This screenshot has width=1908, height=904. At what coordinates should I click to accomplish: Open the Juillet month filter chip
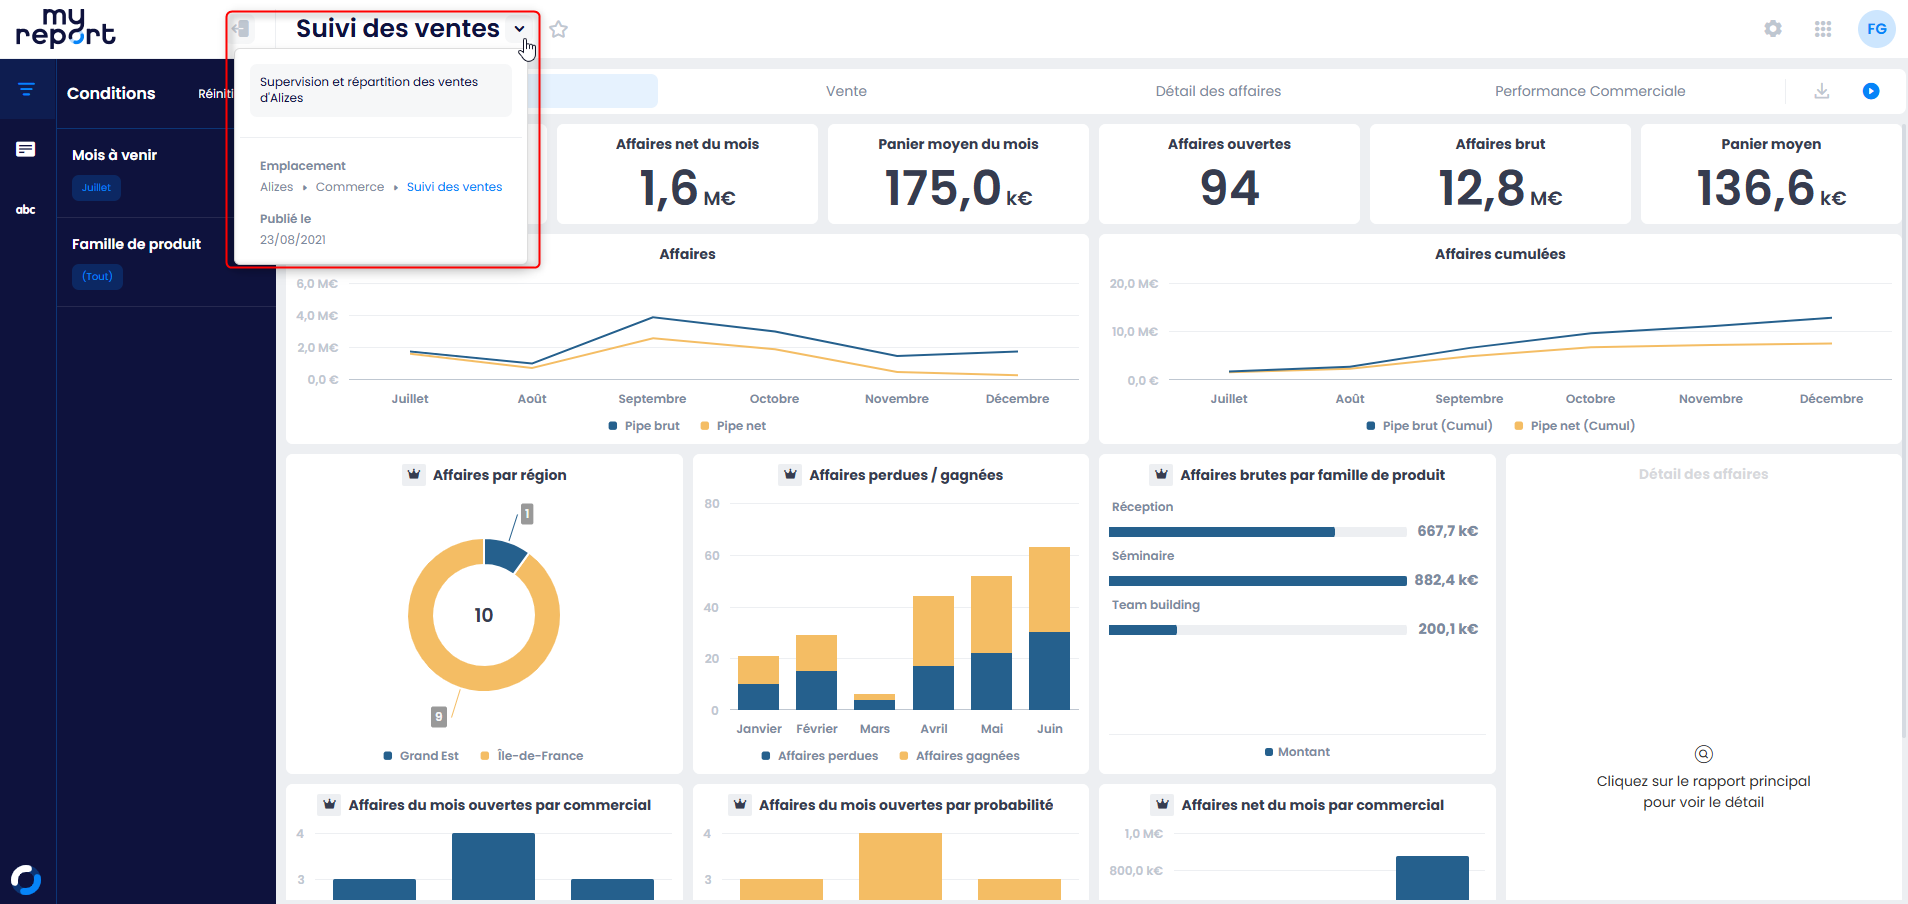(96, 188)
